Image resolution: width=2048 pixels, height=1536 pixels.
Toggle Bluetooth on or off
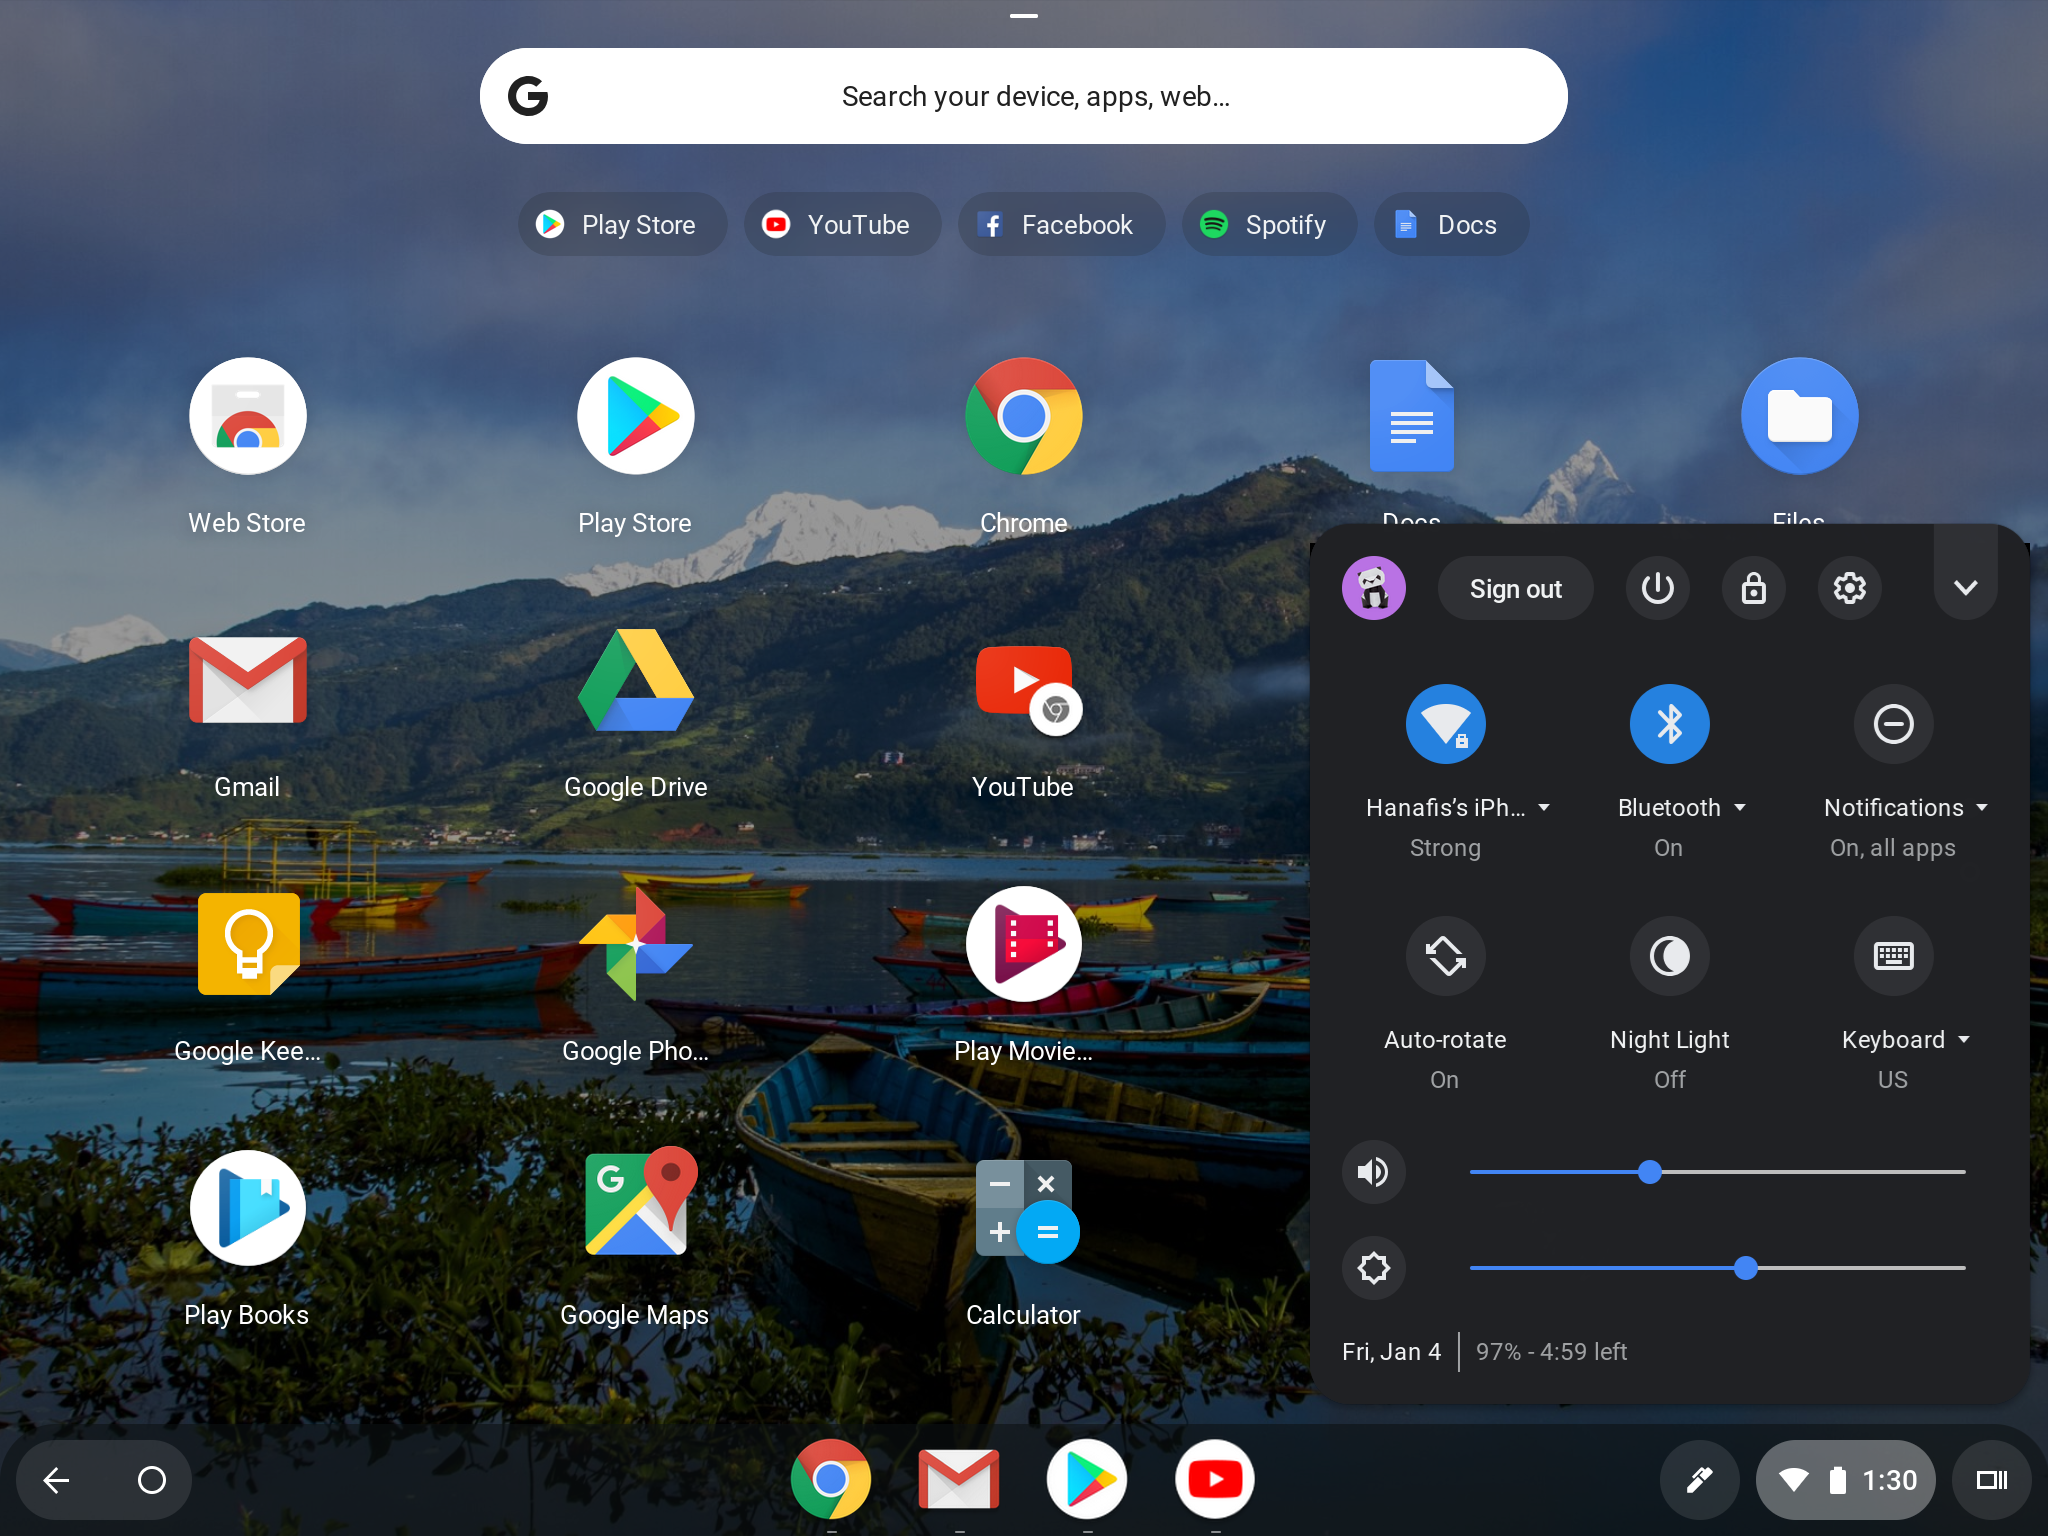pos(1670,724)
